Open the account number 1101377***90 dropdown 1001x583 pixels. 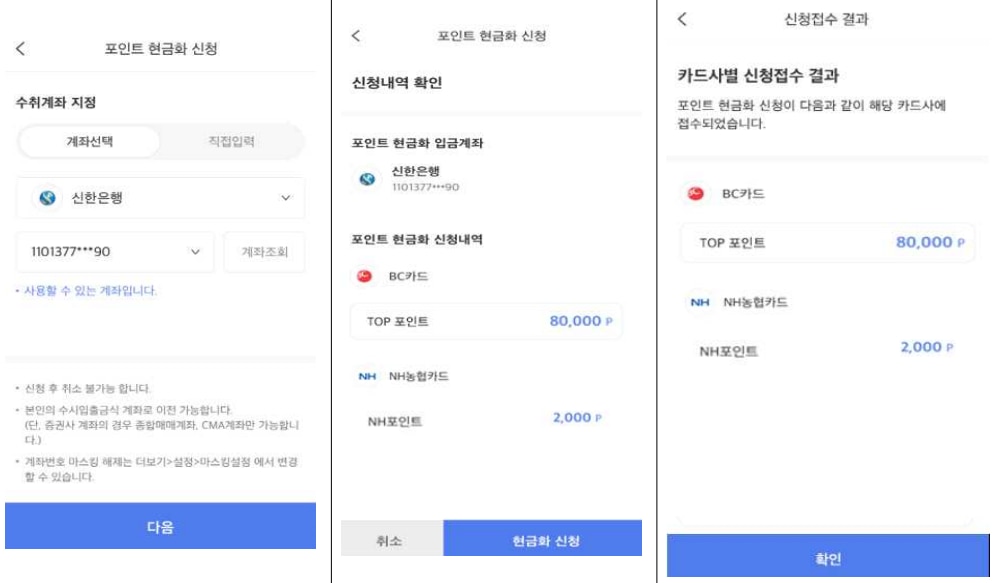point(115,252)
